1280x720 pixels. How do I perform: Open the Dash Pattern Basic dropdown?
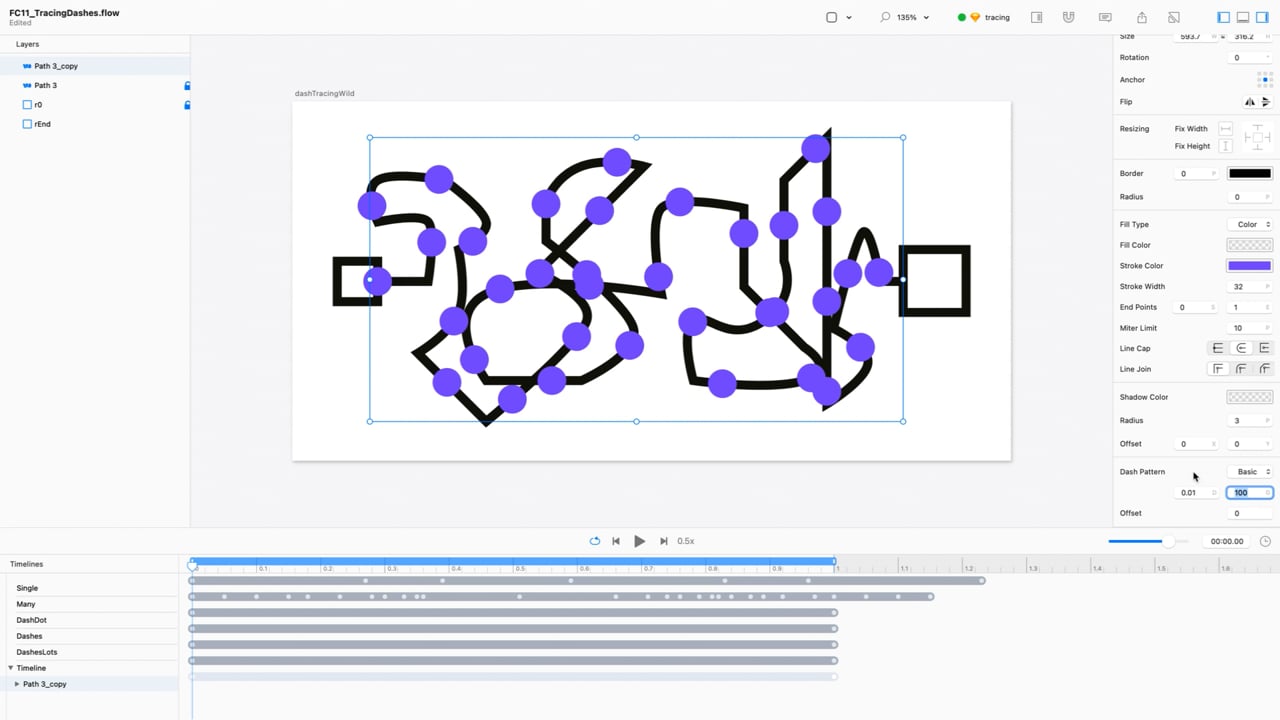[1249, 472]
